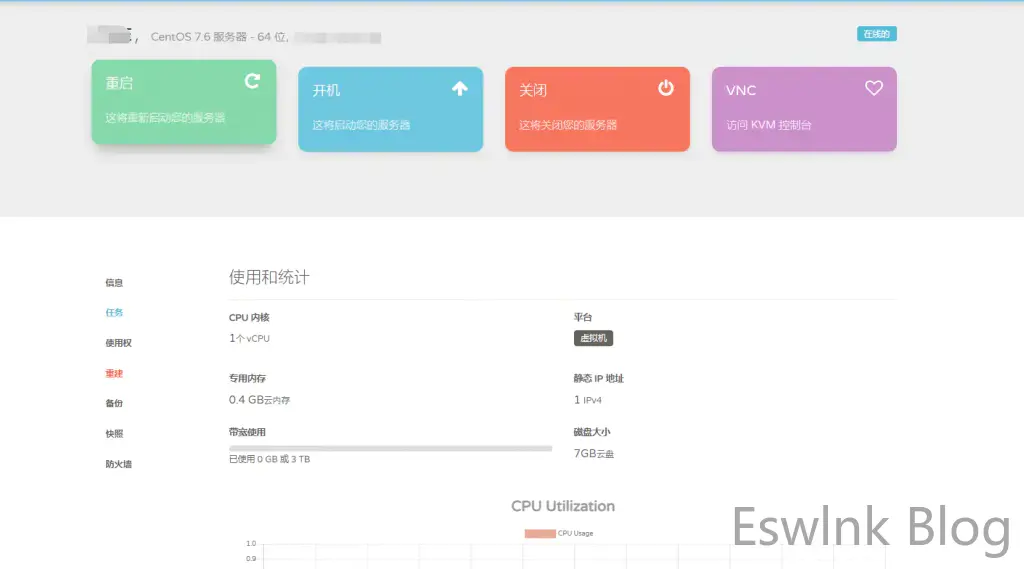The image size is (1024, 569).
Task: Open the purple VNC console card
Action: tap(803, 109)
